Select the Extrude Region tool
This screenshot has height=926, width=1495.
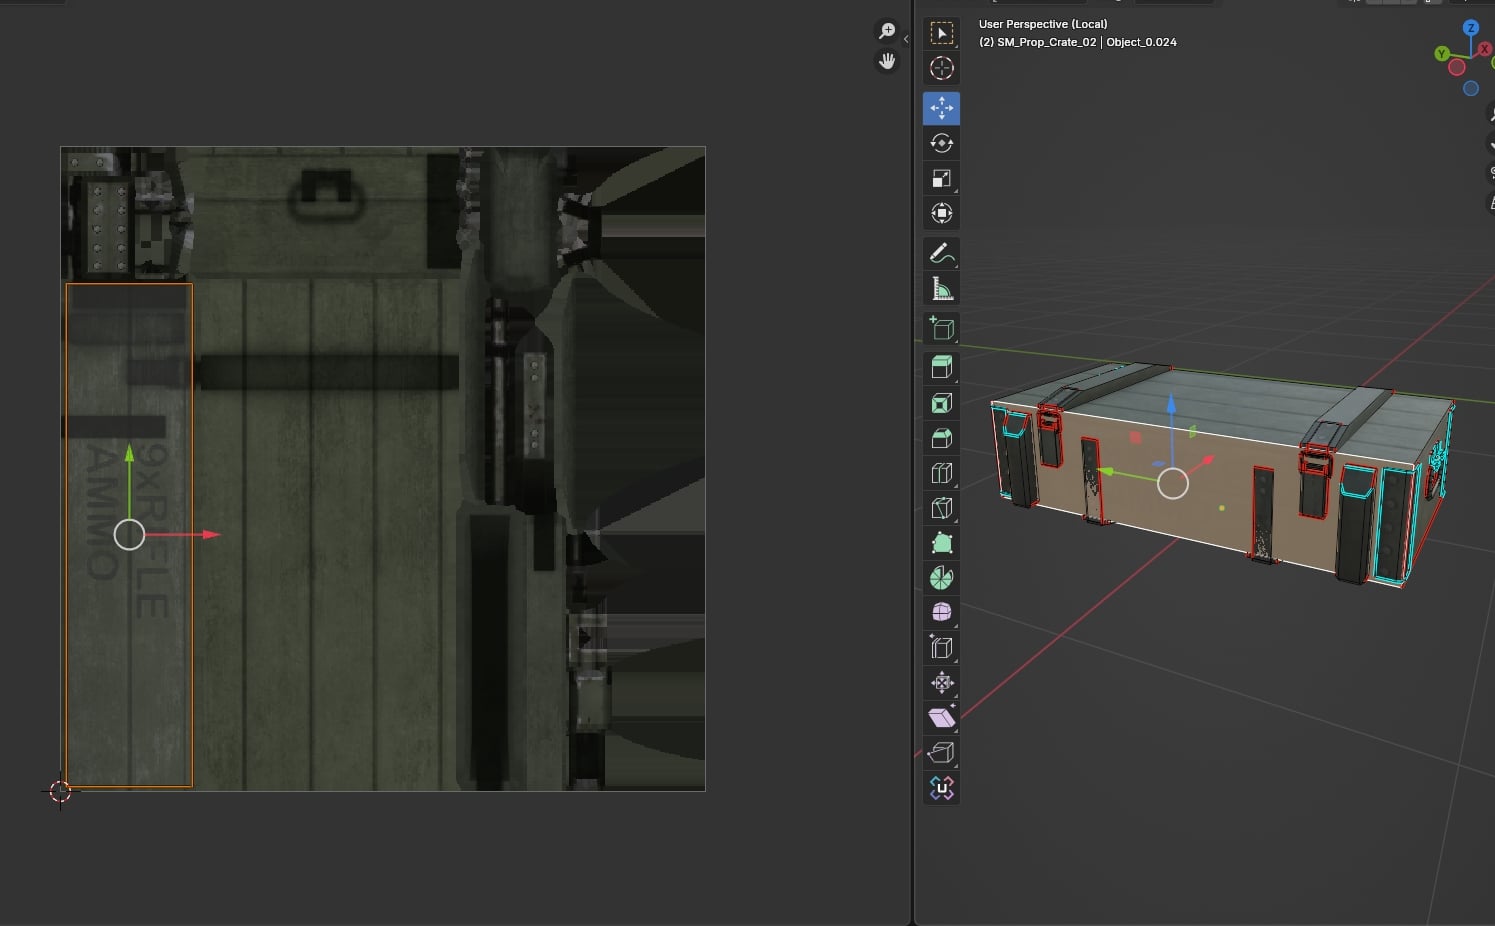point(941,367)
